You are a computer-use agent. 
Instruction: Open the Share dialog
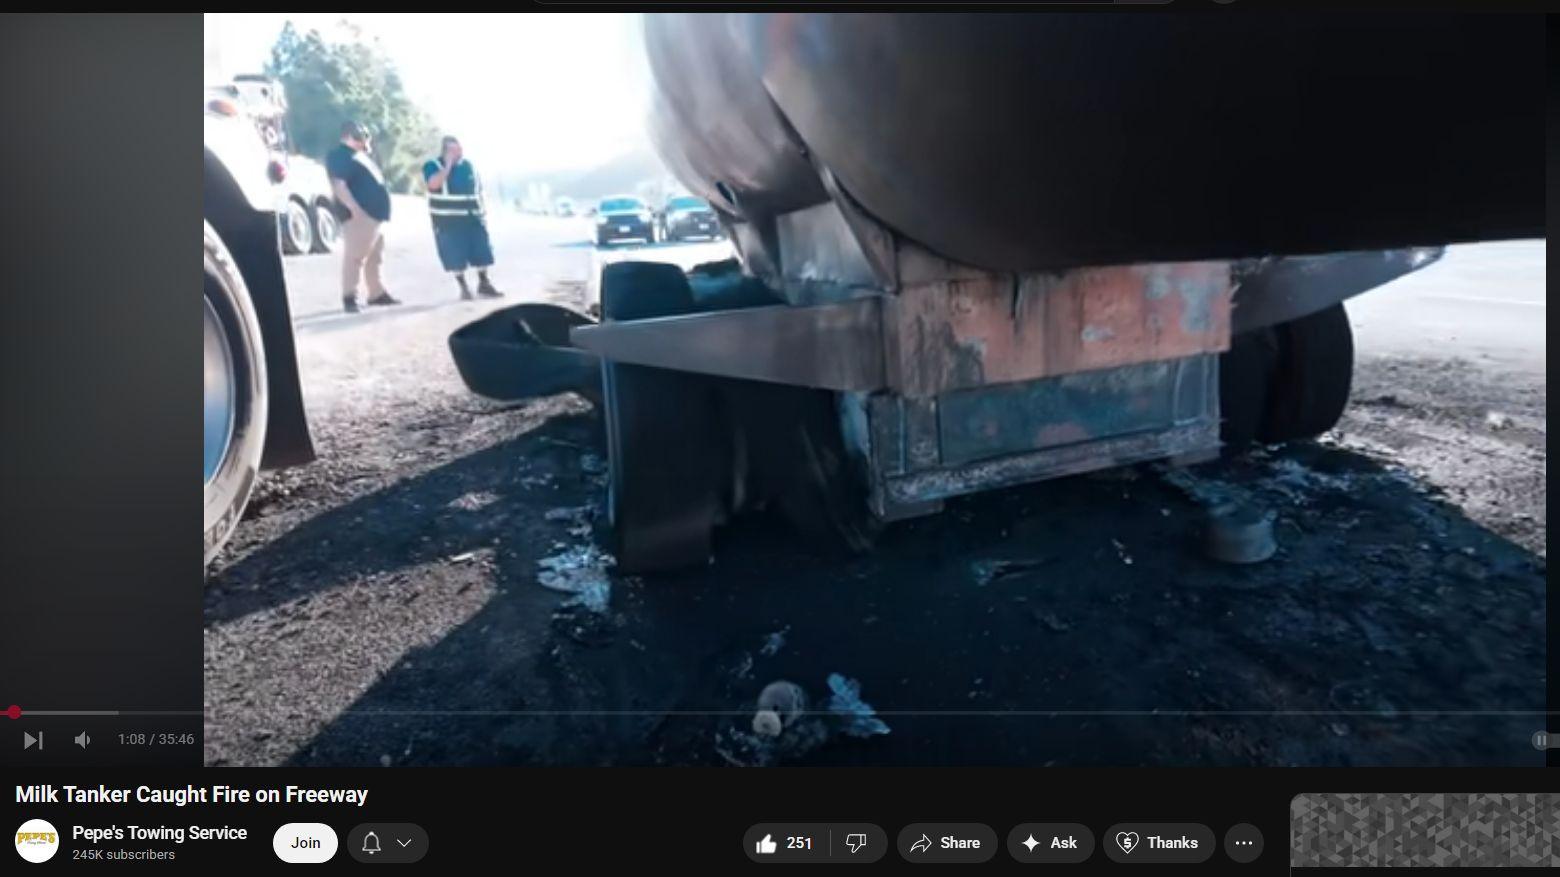tap(946, 843)
